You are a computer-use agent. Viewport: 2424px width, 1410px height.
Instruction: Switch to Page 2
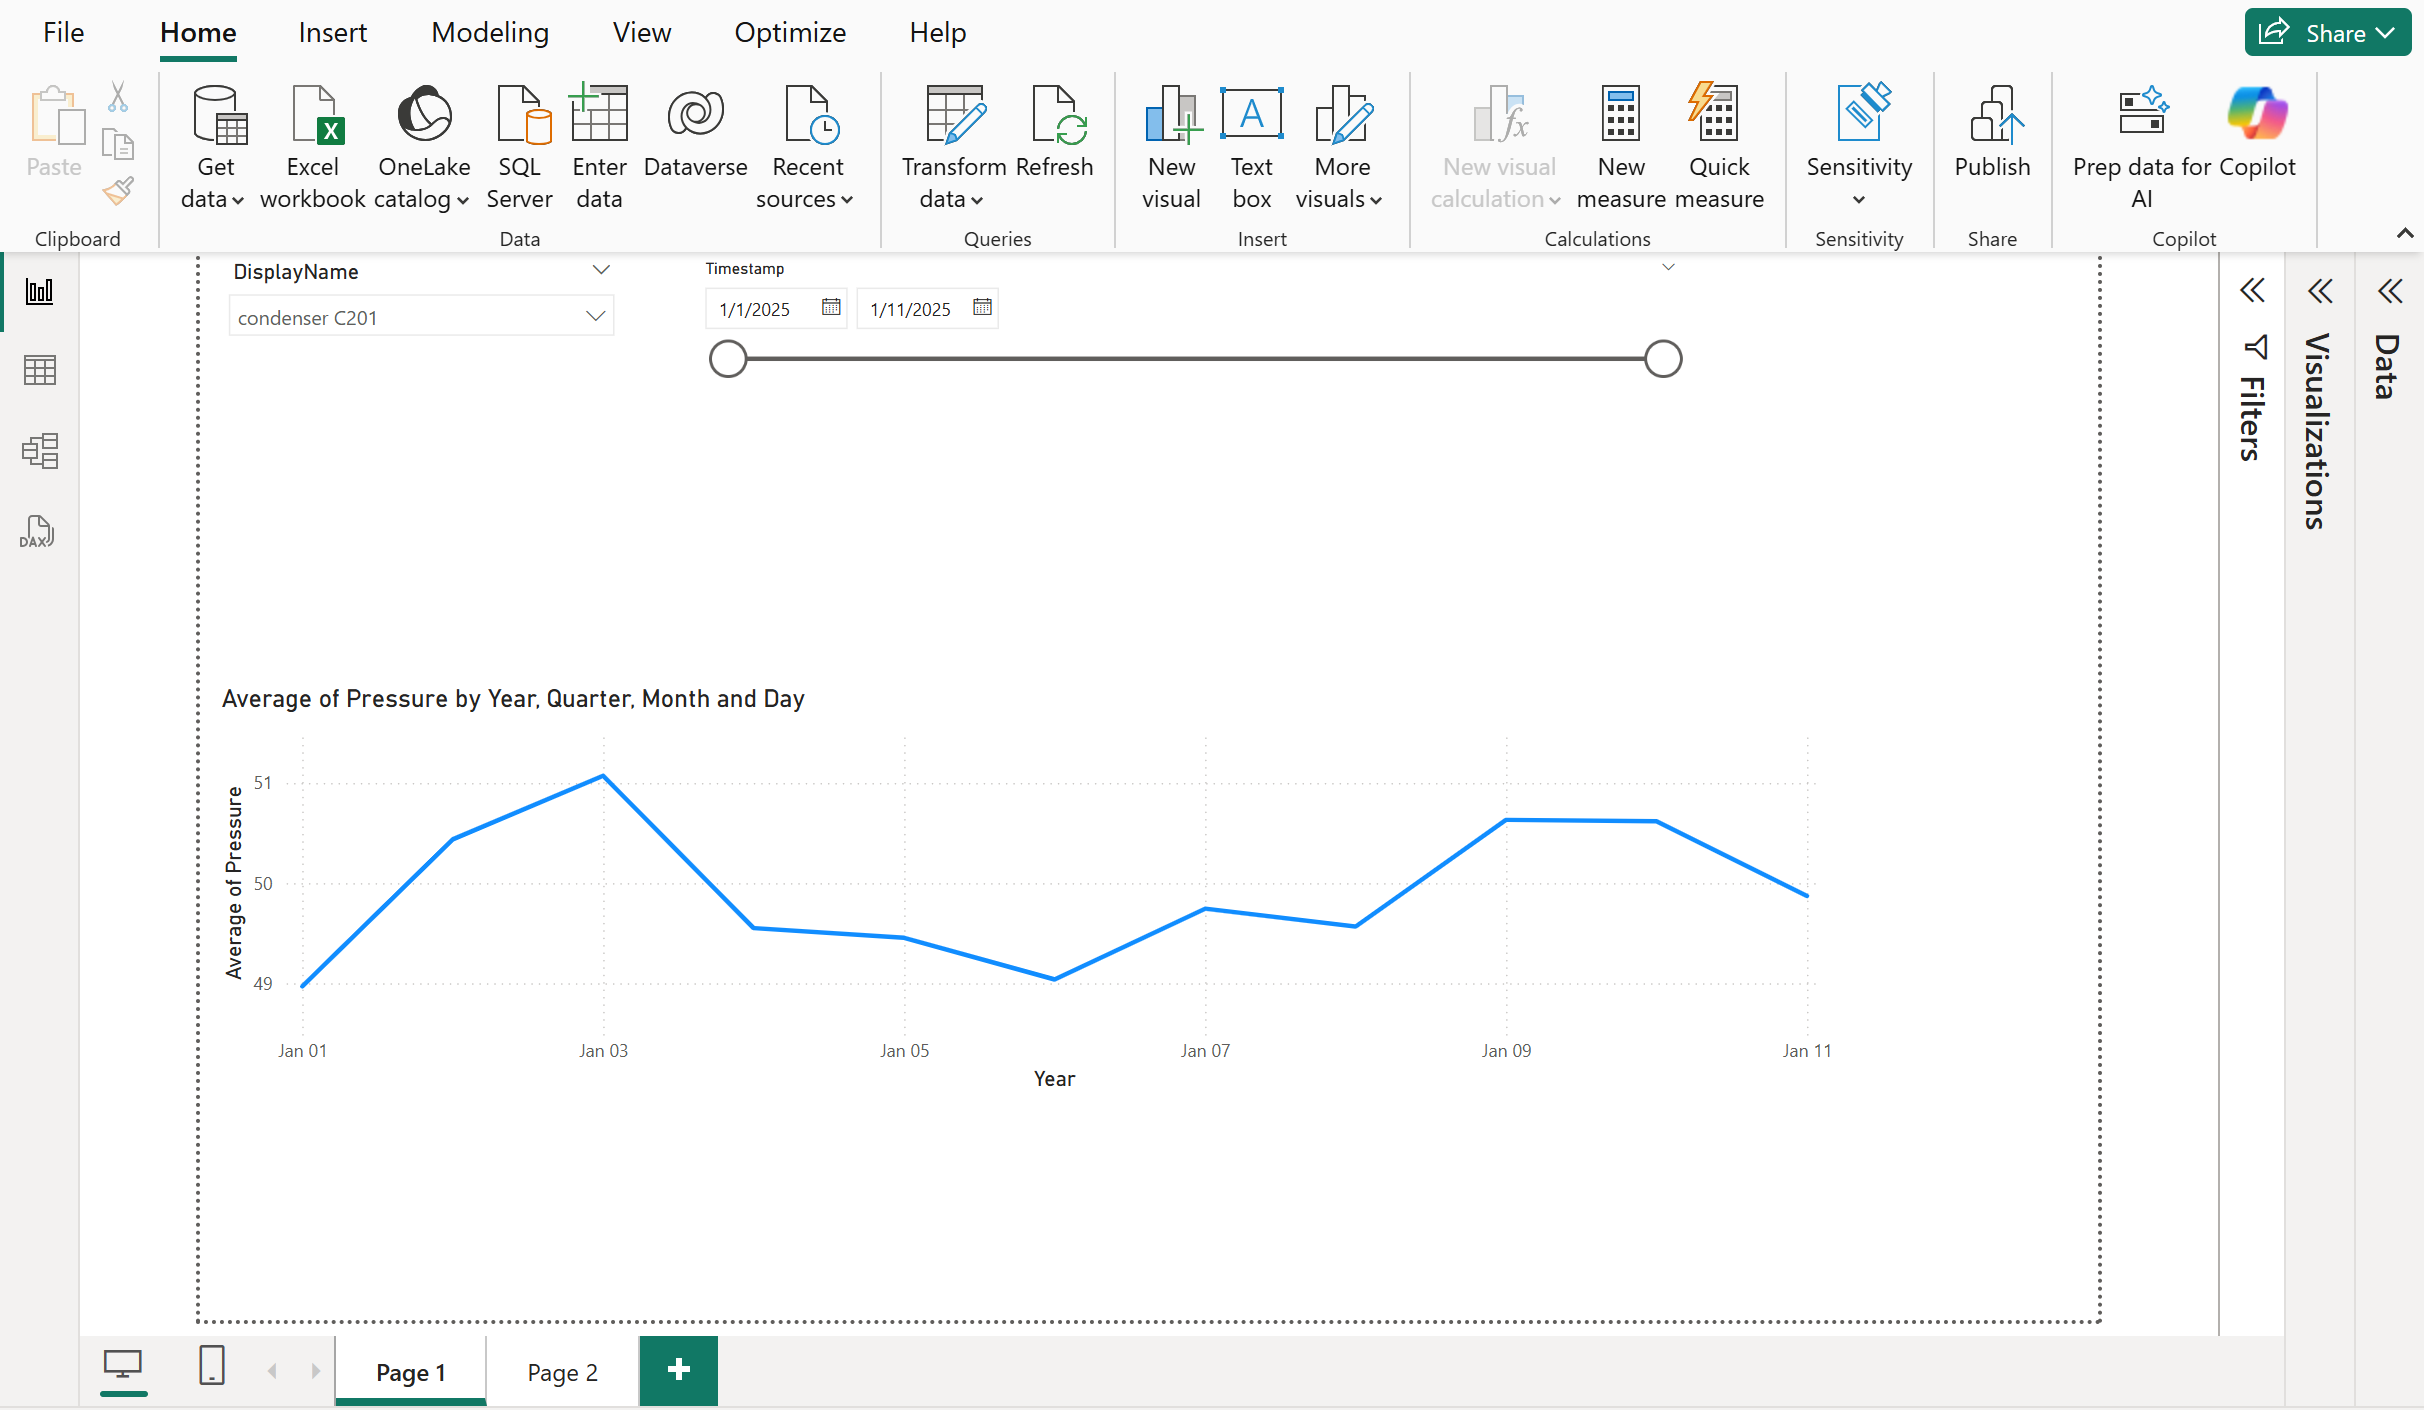560,1372
